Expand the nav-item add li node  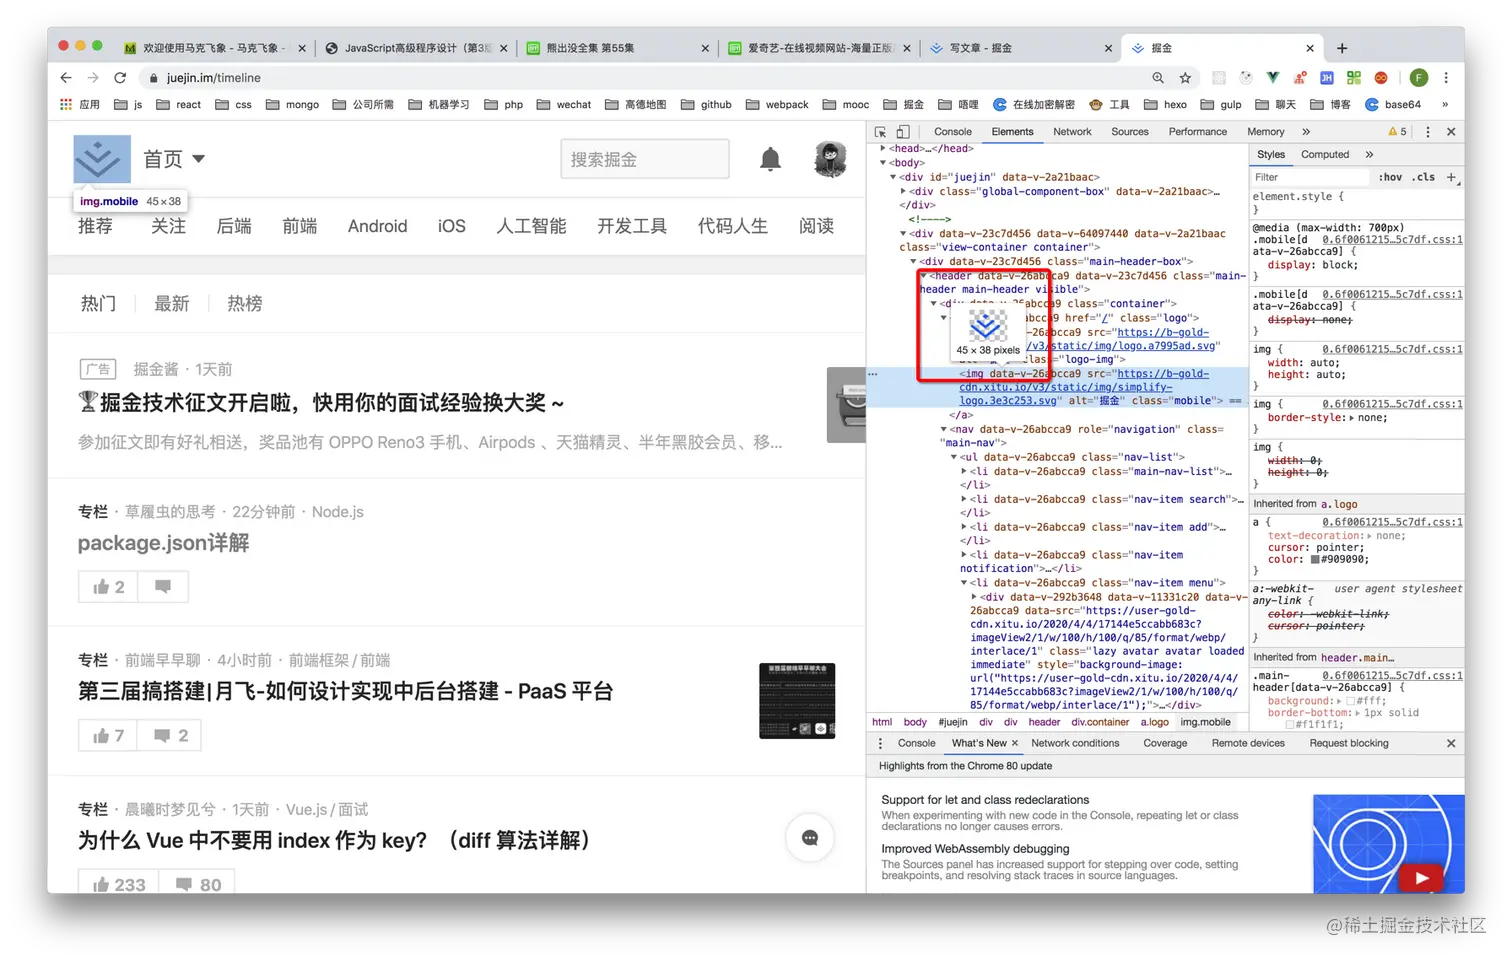(x=964, y=527)
